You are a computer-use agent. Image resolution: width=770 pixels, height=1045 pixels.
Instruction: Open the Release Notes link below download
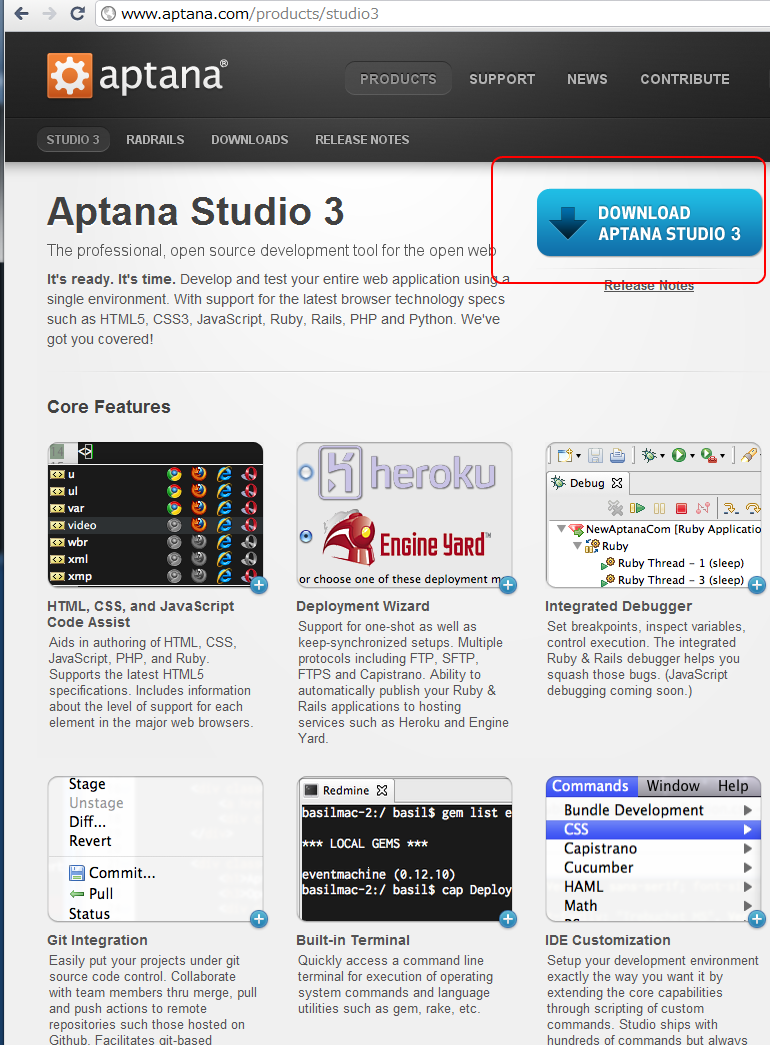click(x=649, y=285)
